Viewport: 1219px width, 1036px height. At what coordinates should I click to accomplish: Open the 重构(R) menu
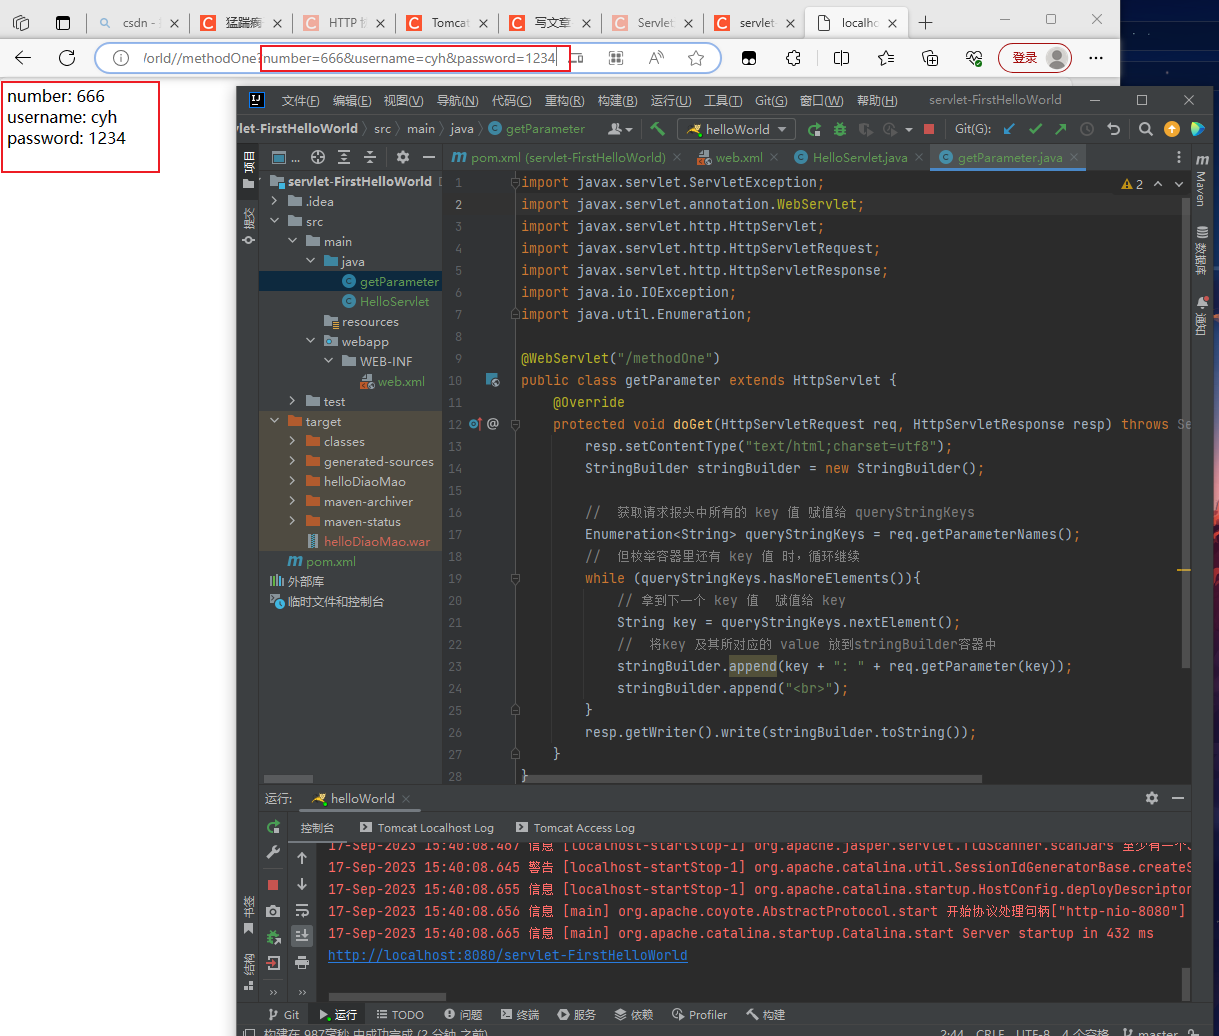(565, 101)
